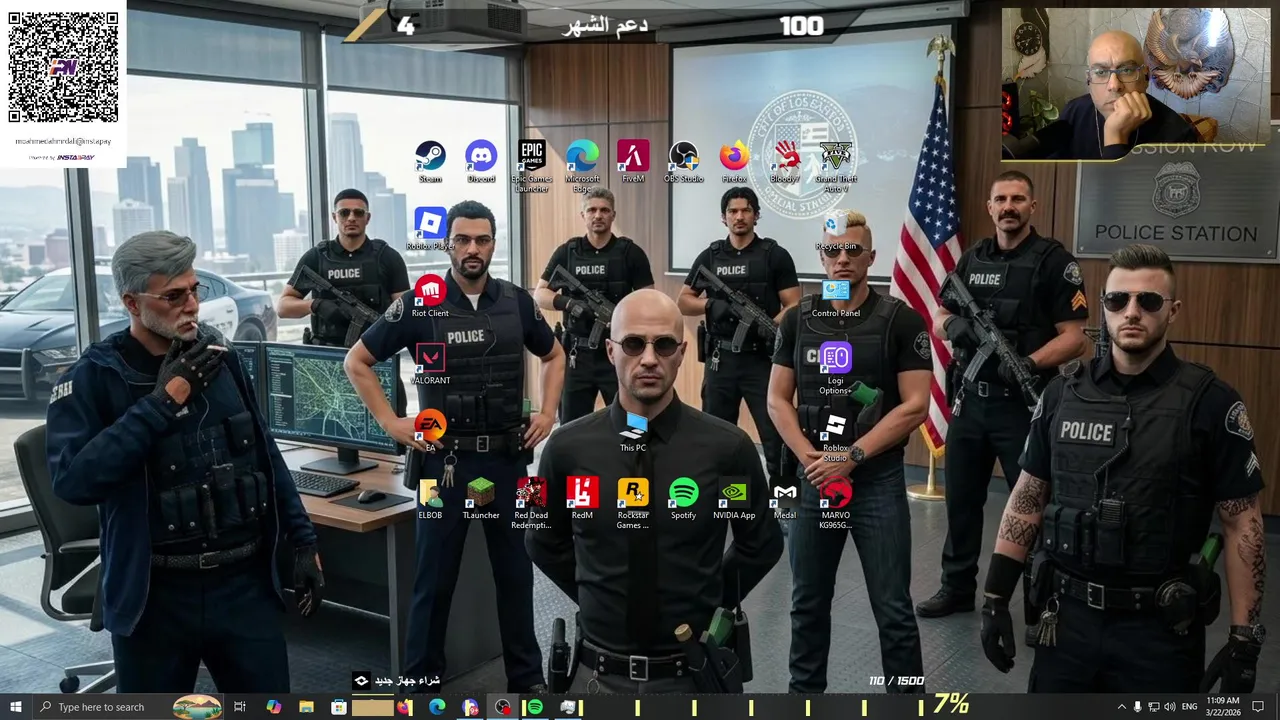Click the Logi Options+ shortcut
1280x720 pixels.
tap(836, 368)
